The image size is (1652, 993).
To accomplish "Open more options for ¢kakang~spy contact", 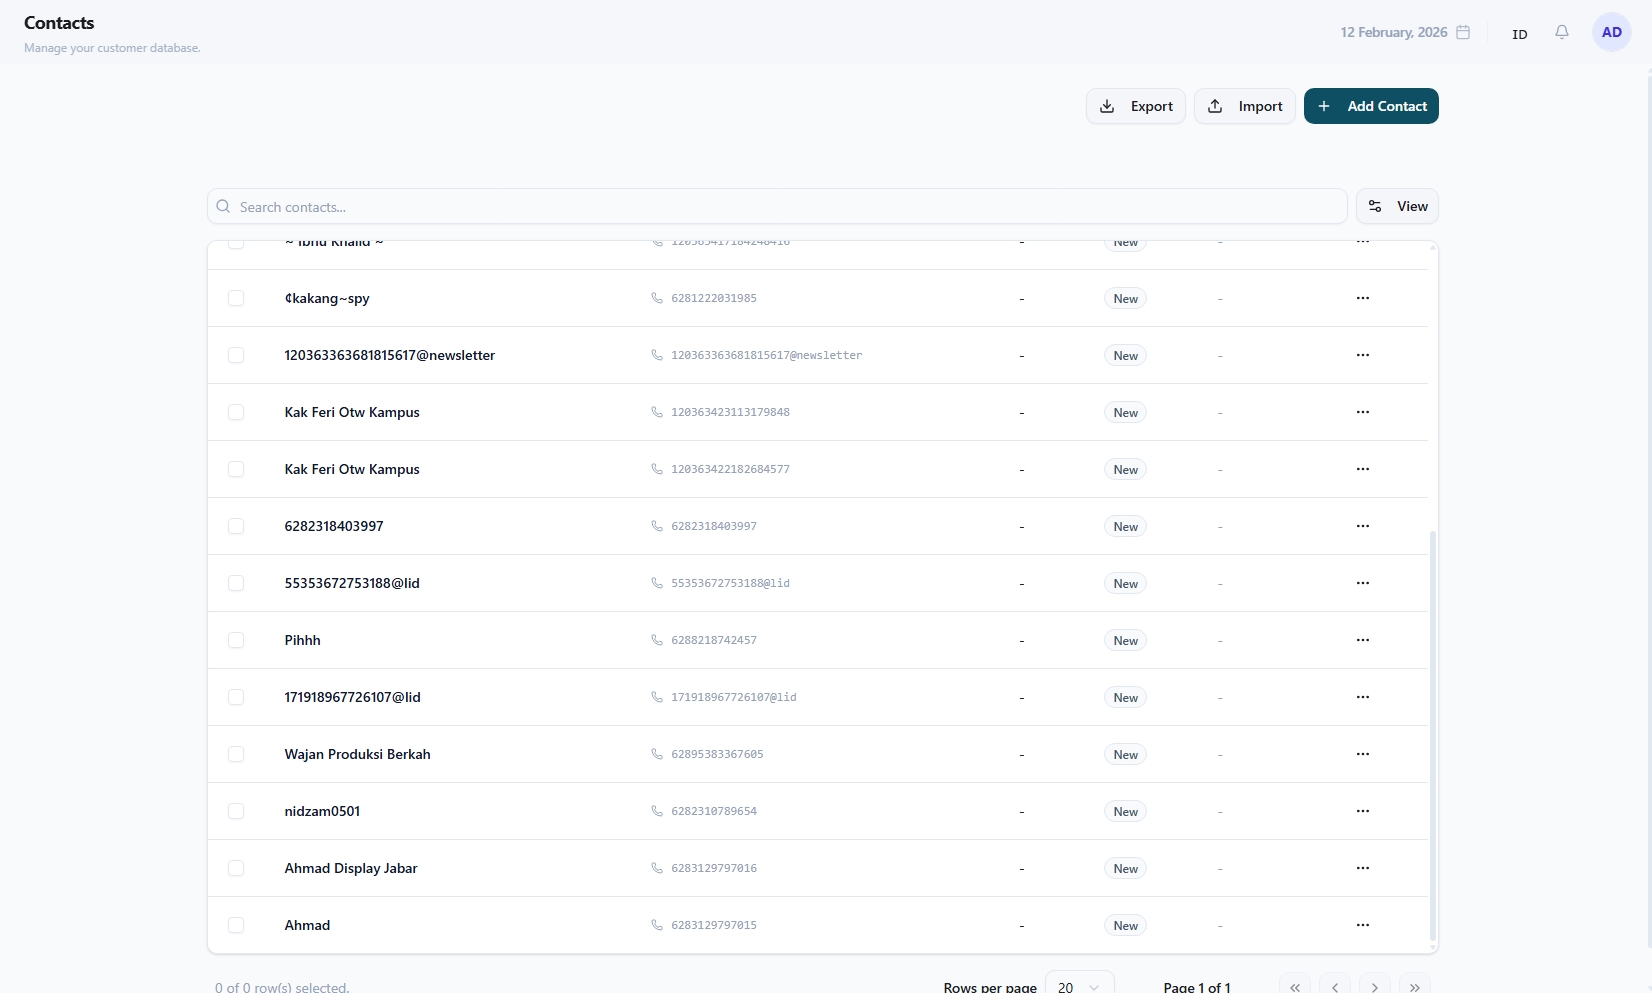I will pyautogui.click(x=1362, y=298).
